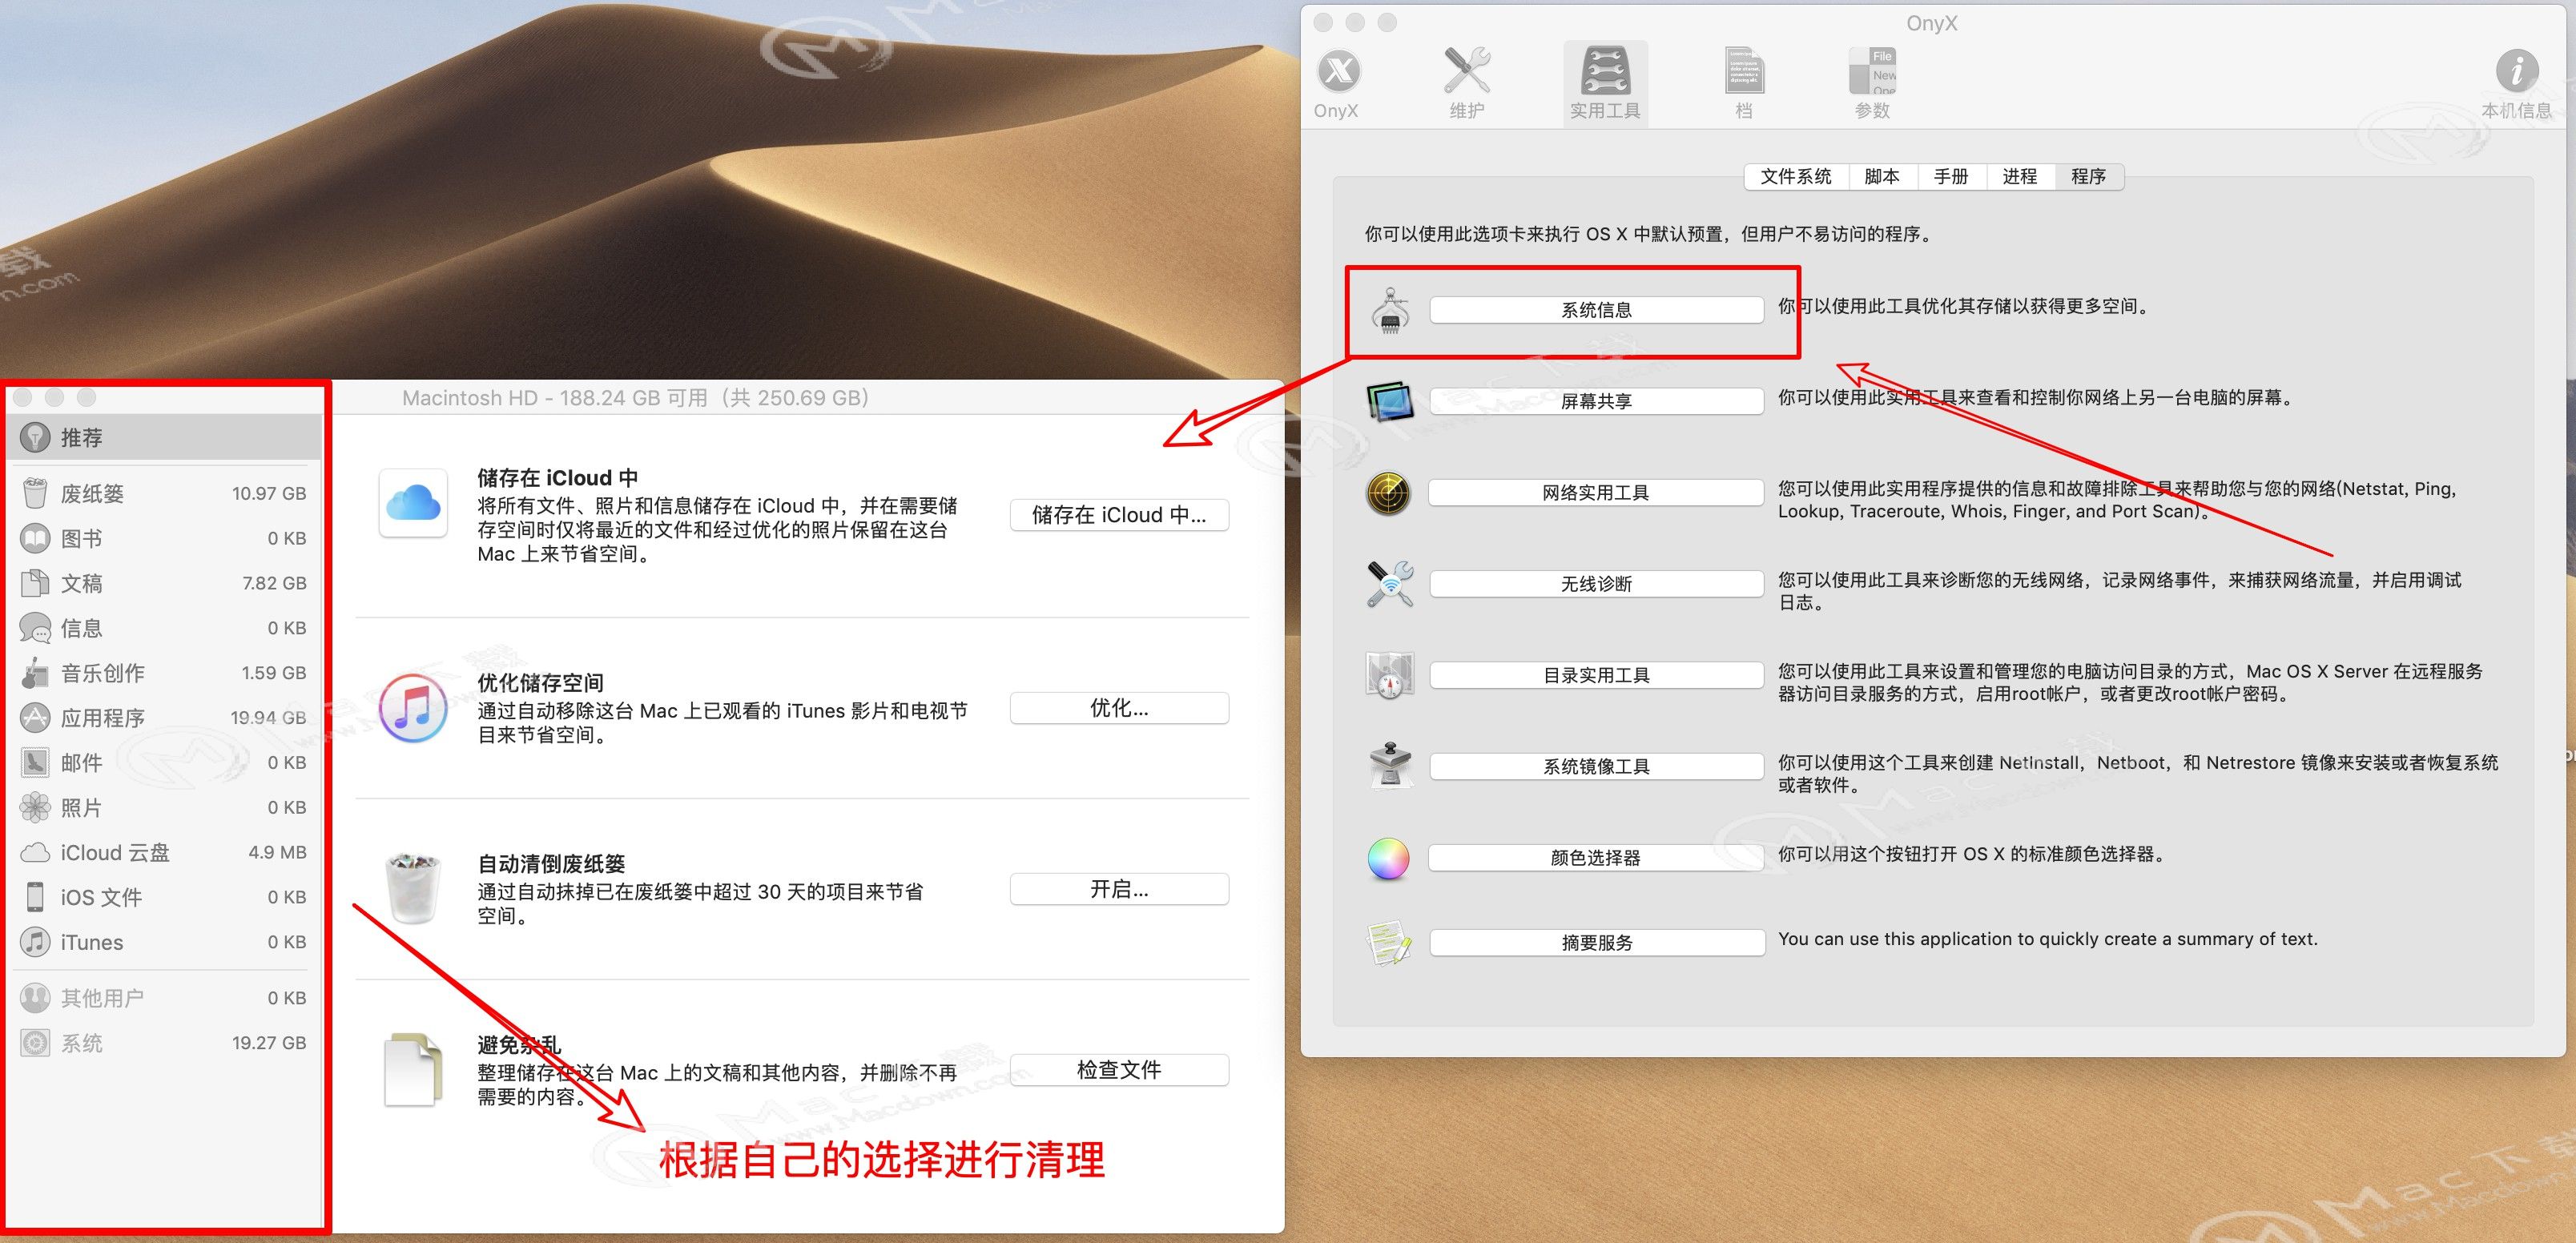This screenshot has height=1243, width=2576.
Task: Open the 参数 toolbar icon
Action: (1872, 71)
